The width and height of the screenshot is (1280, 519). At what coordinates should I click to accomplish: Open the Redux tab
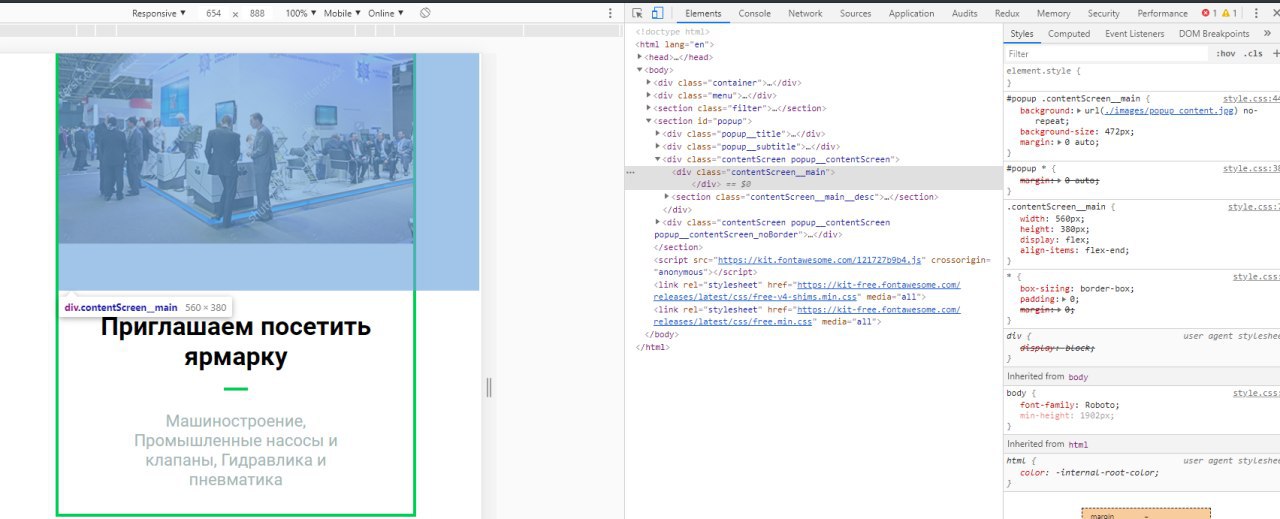(1007, 13)
